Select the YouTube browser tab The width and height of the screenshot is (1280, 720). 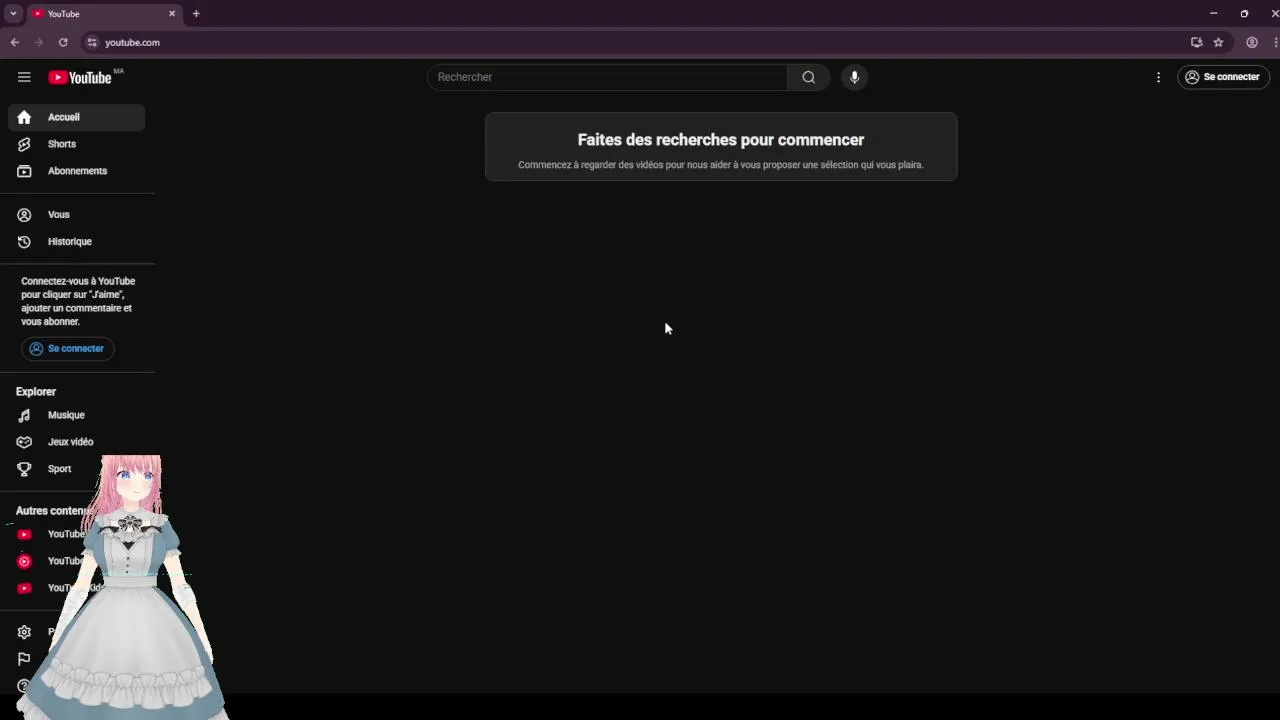[103, 14]
